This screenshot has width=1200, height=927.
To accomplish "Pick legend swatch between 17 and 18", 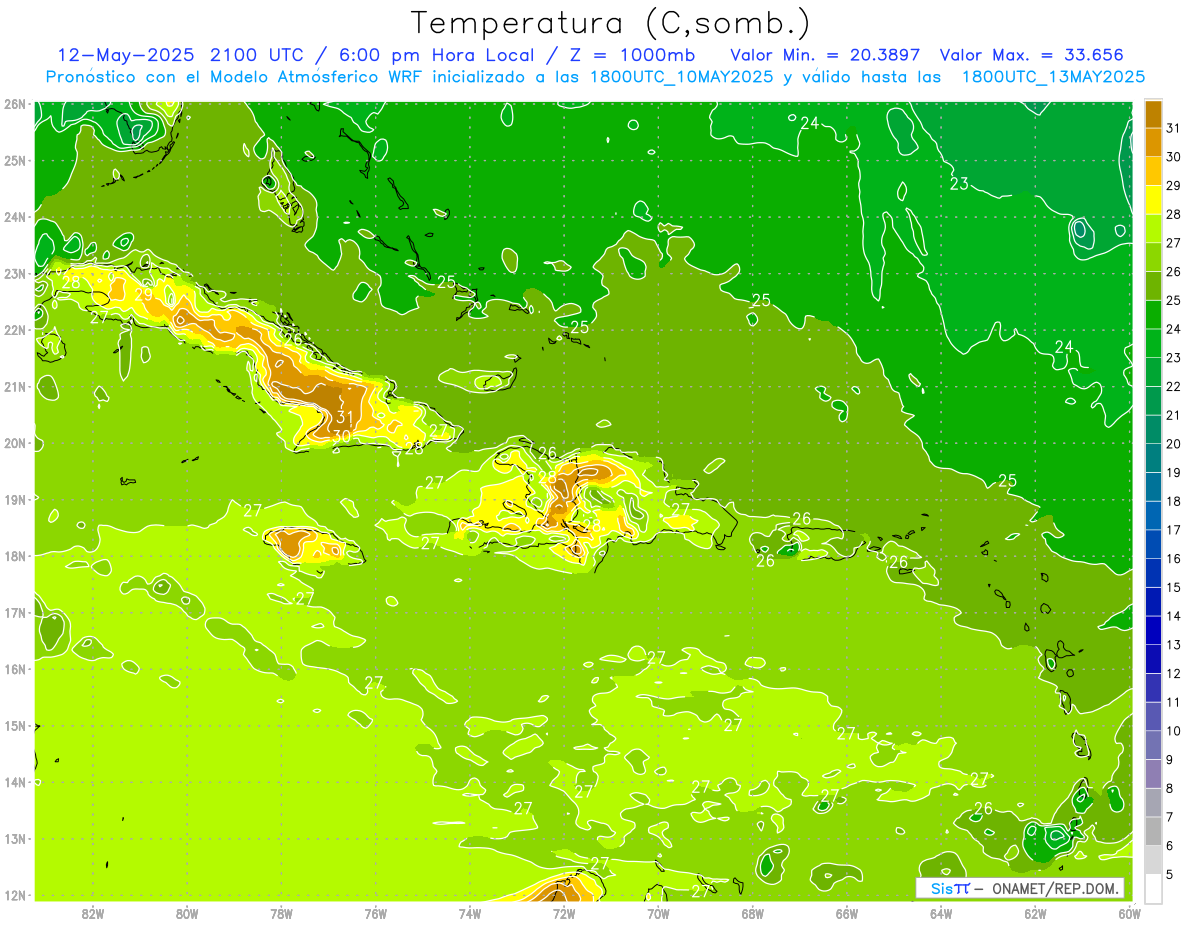I will click(1153, 516).
